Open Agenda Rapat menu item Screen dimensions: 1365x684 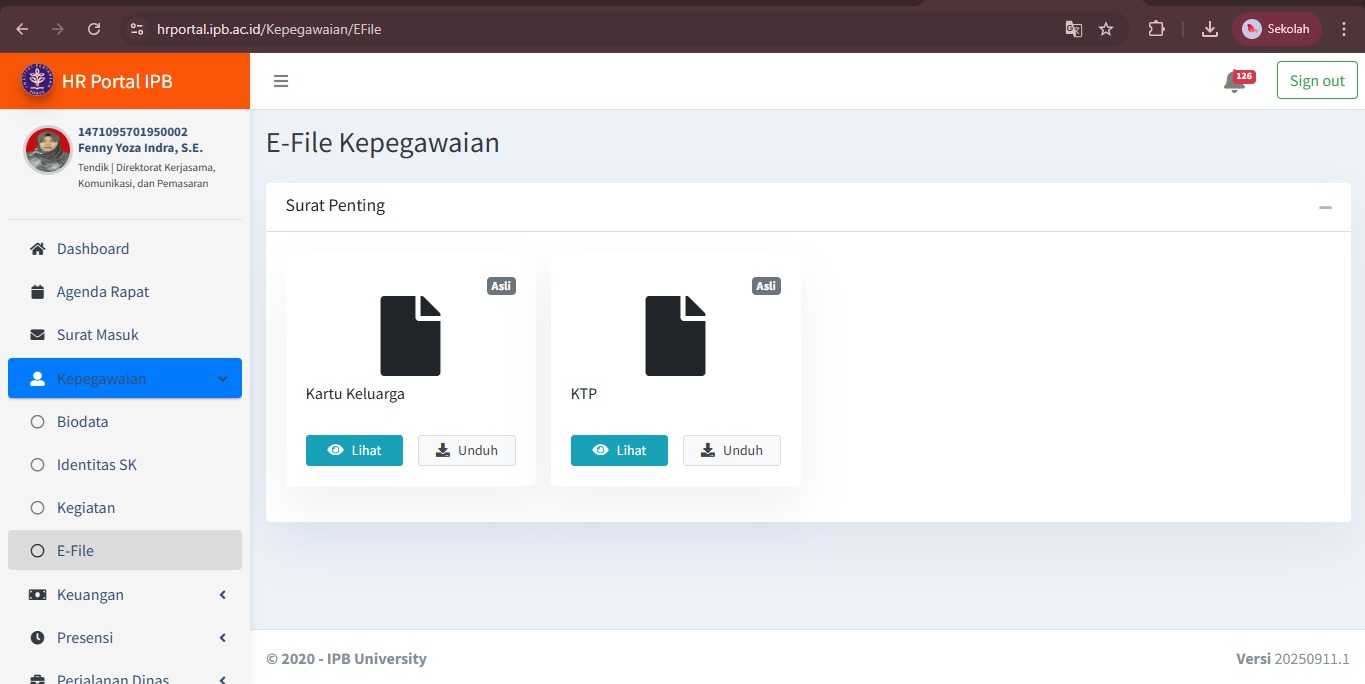coord(103,292)
